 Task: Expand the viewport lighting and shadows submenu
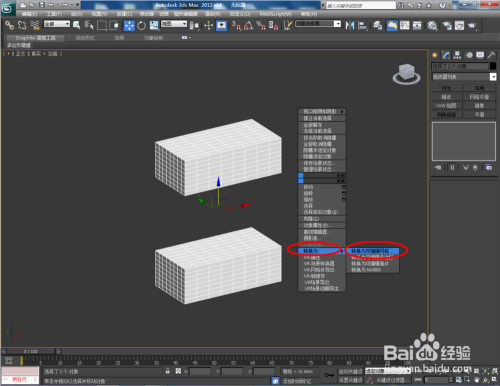322,111
